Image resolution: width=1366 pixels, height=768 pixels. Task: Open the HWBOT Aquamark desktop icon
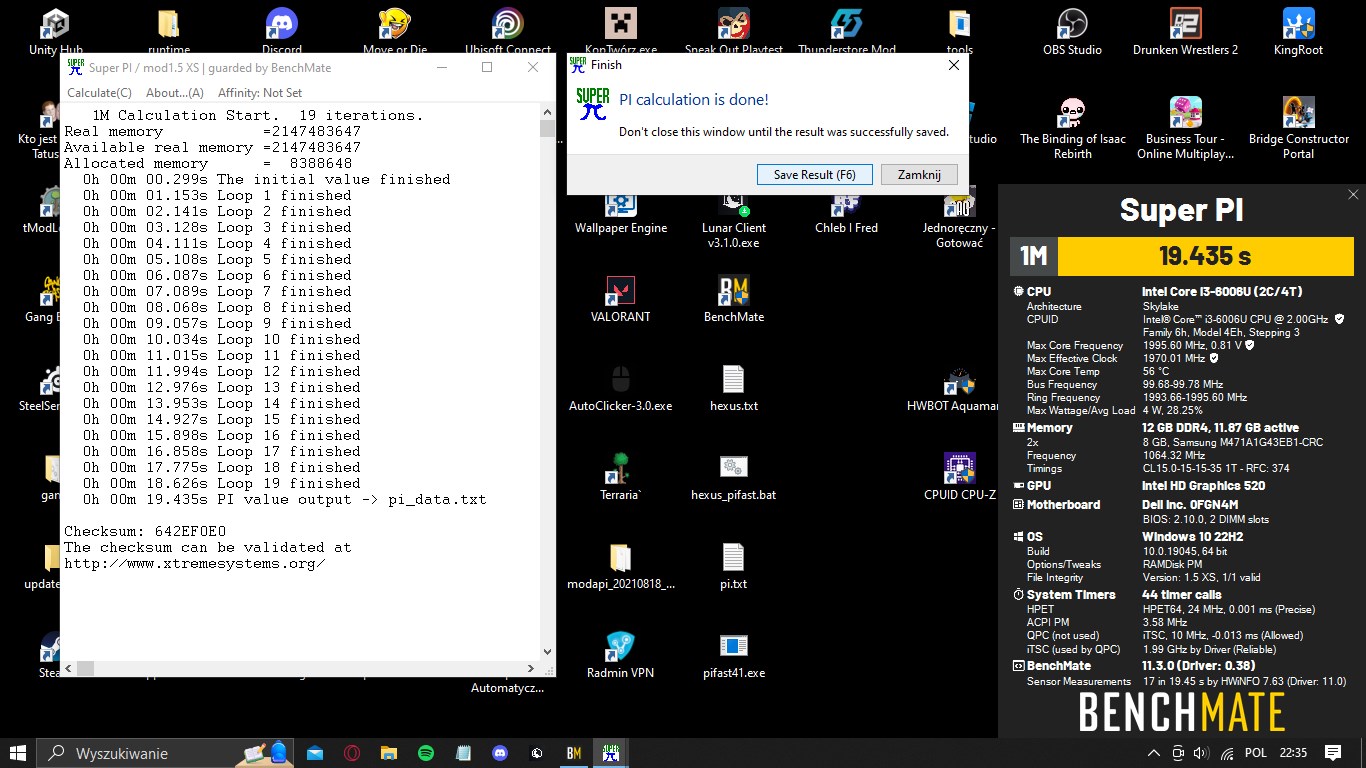coord(954,388)
